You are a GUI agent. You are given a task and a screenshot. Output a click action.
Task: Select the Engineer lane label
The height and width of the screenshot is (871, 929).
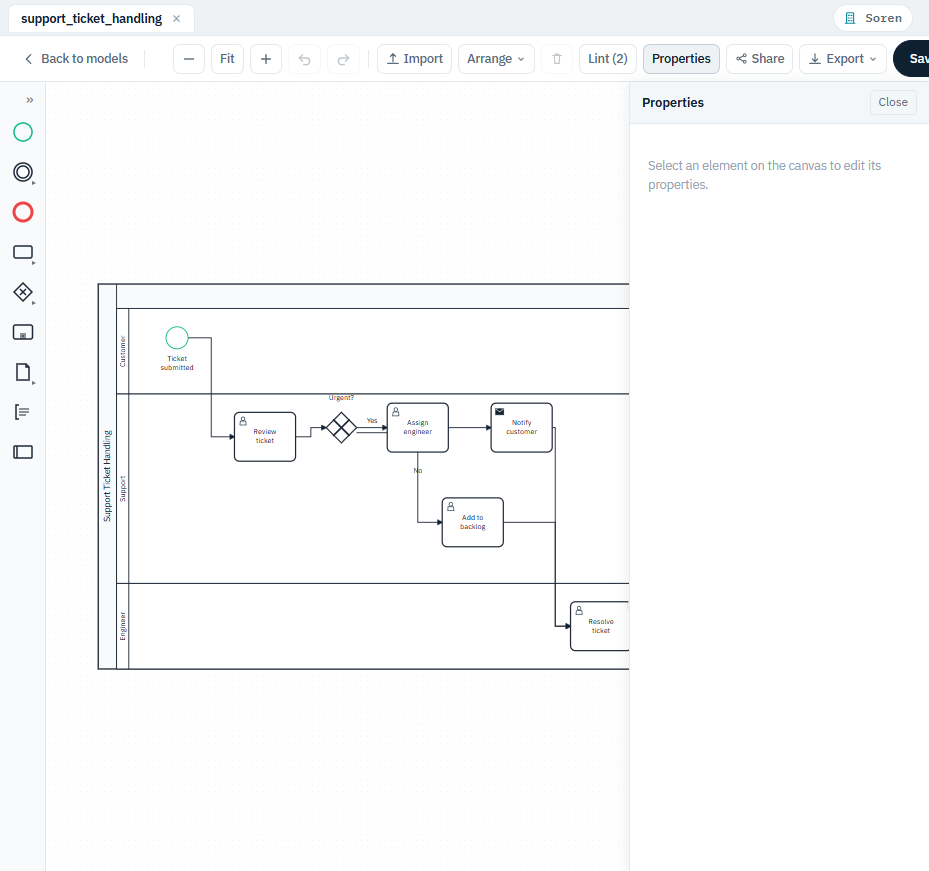click(x=123, y=626)
